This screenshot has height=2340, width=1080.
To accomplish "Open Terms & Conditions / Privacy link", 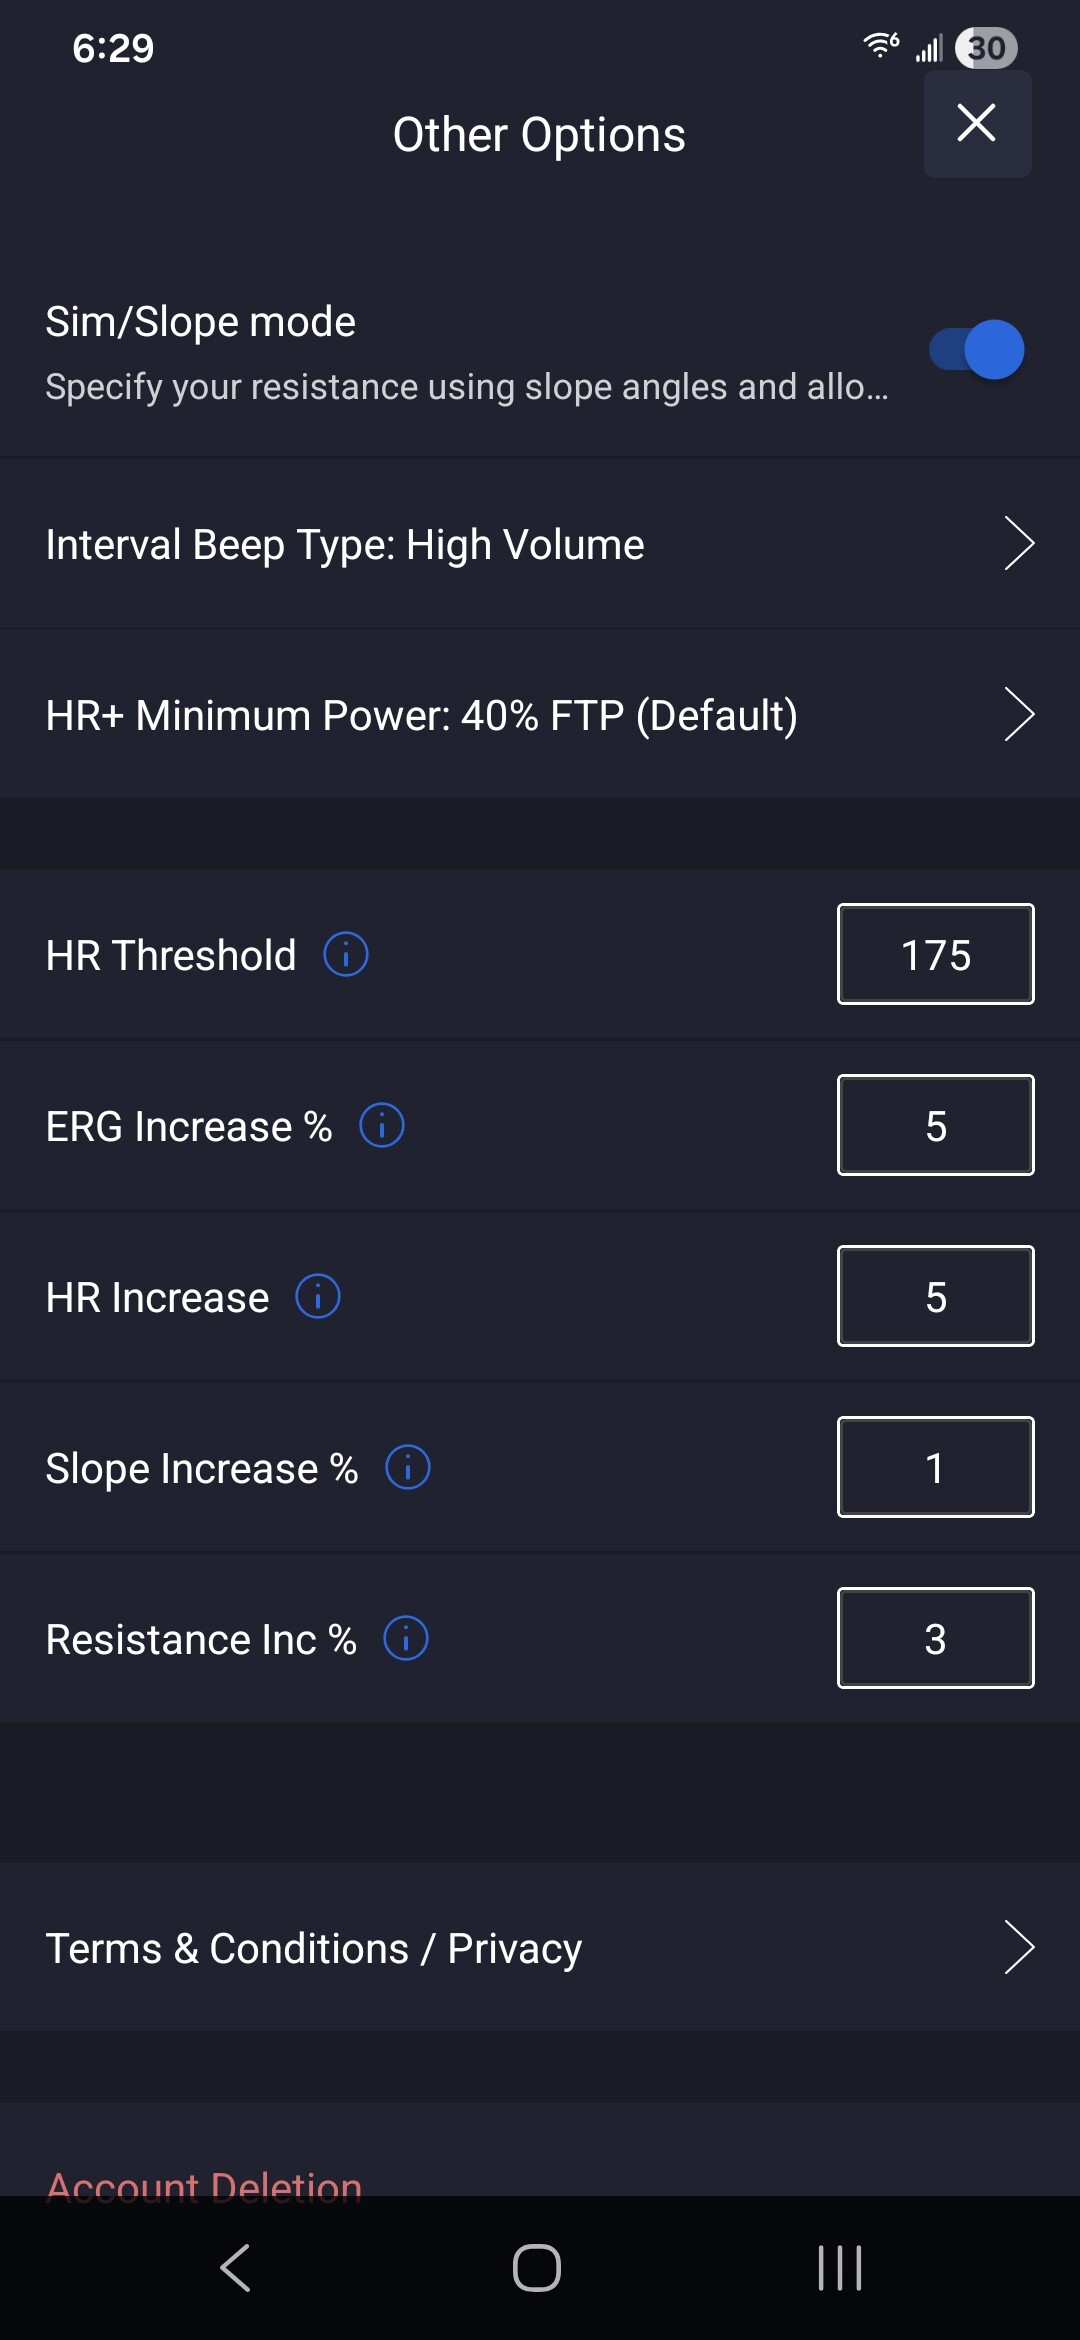I will pyautogui.click(x=314, y=1948).
